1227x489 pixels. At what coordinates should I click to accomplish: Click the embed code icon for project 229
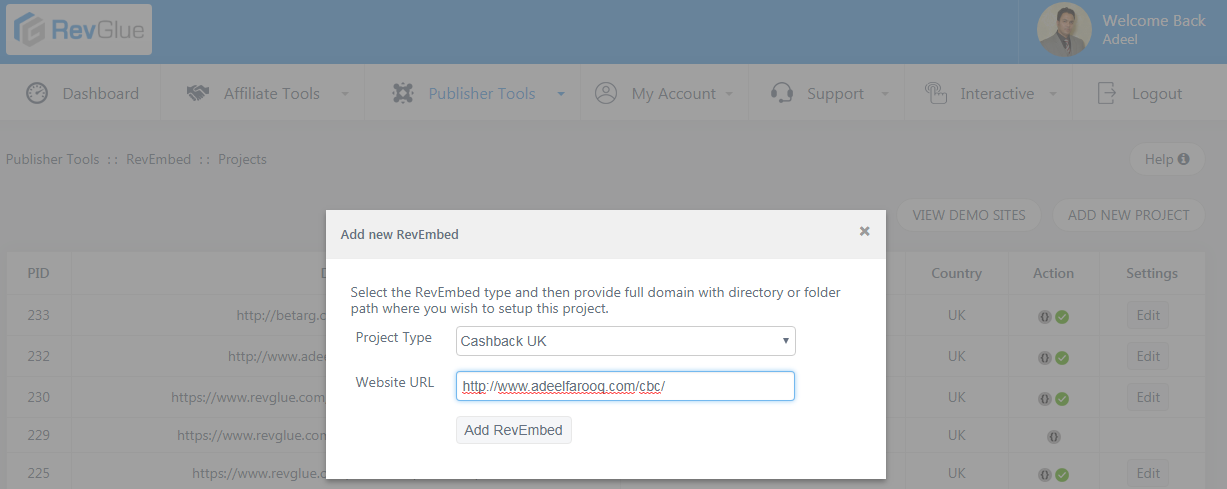1053,436
